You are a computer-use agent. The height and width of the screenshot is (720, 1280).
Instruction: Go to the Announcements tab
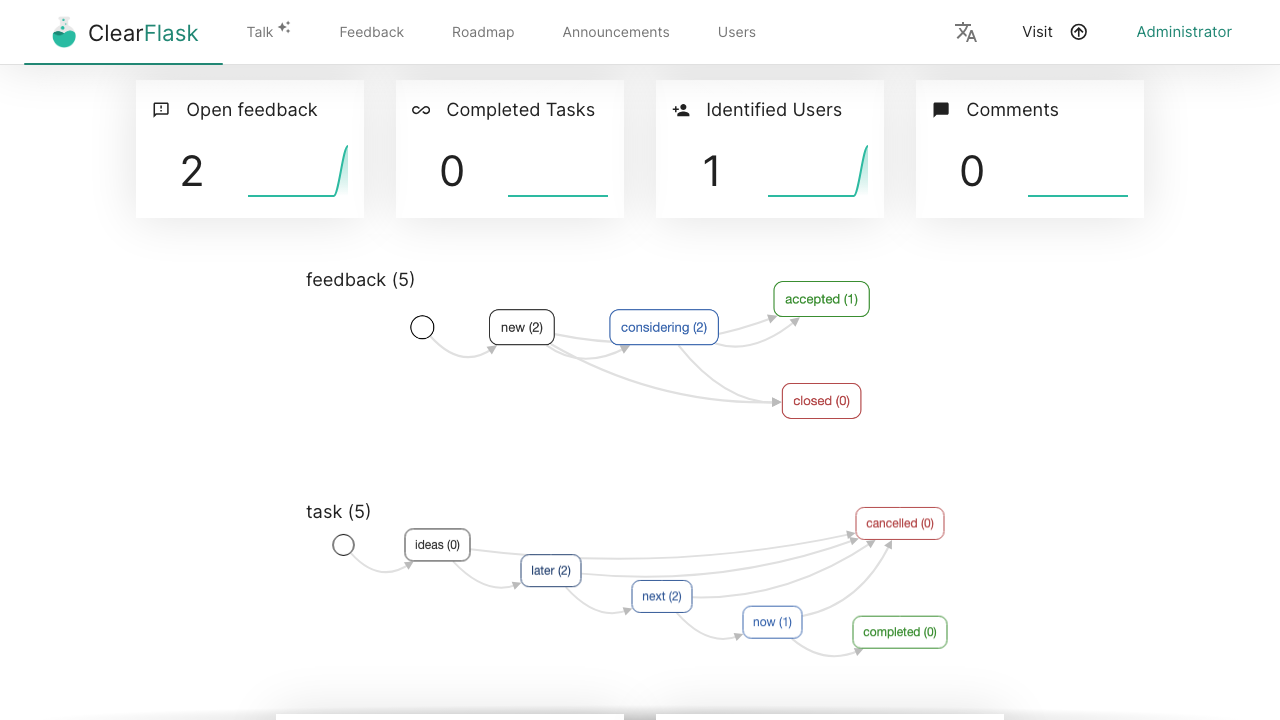pos(616,32)
